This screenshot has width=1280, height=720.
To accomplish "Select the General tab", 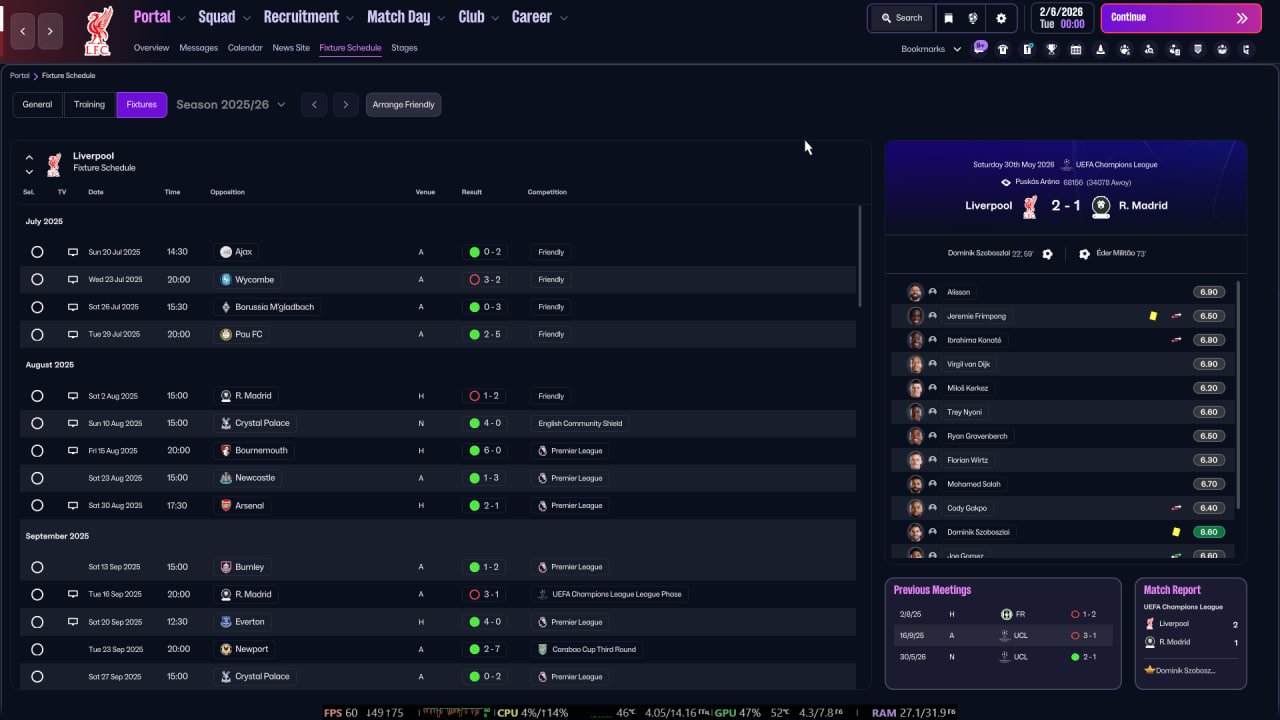I will click(x=37, y=105).
